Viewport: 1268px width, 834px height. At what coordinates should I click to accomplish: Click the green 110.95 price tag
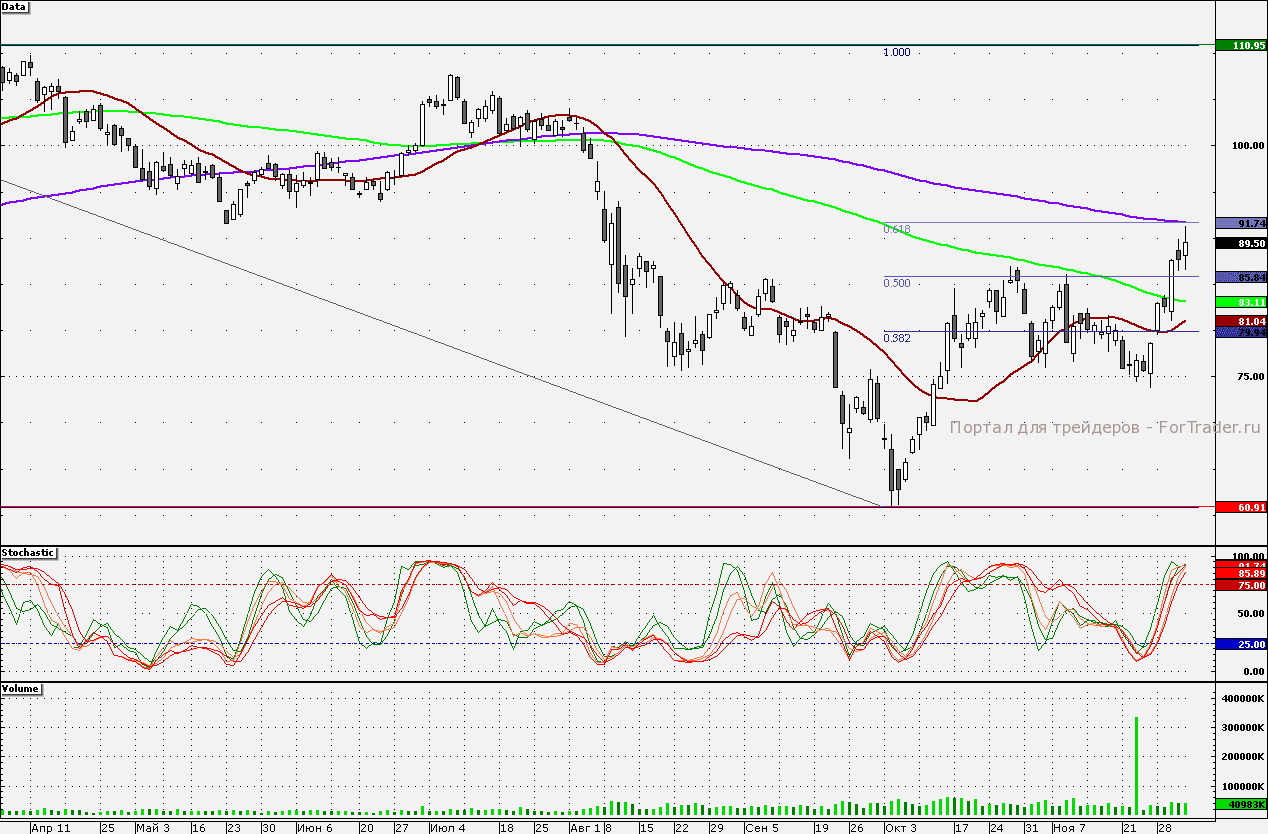pyautogui.click(x=1240, y=45)
